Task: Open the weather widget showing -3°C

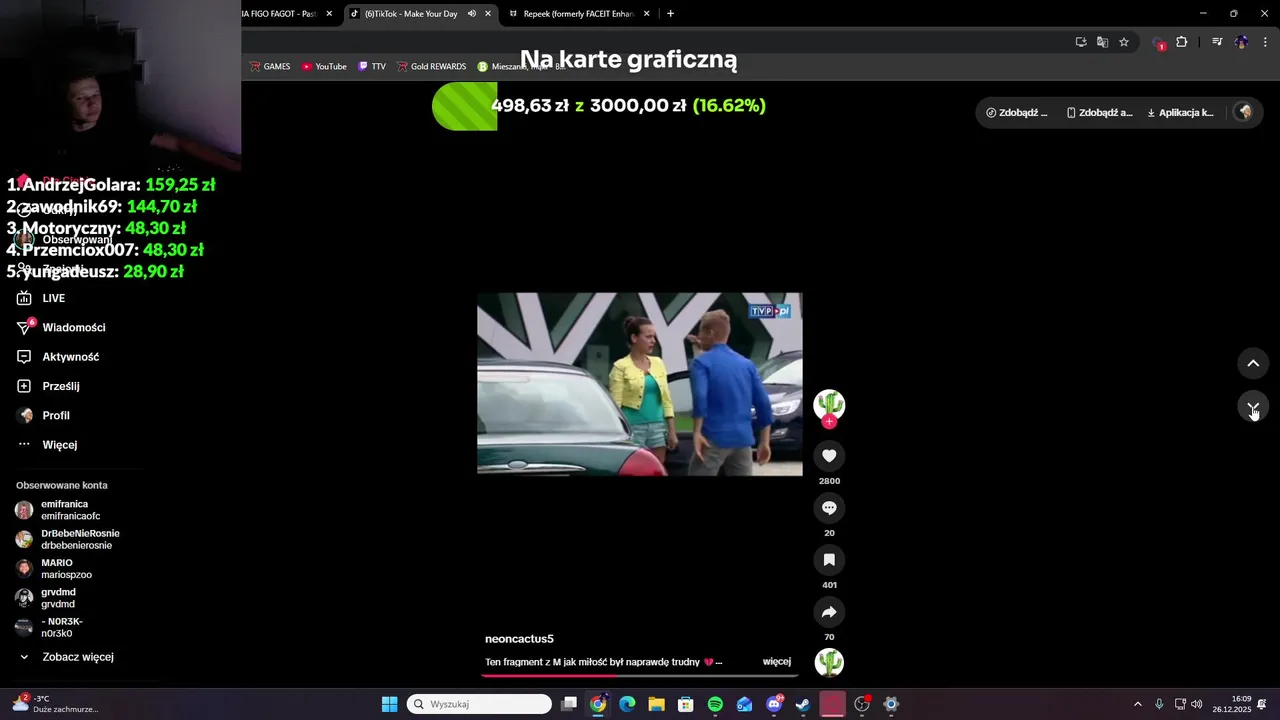Action: (55, 704)
